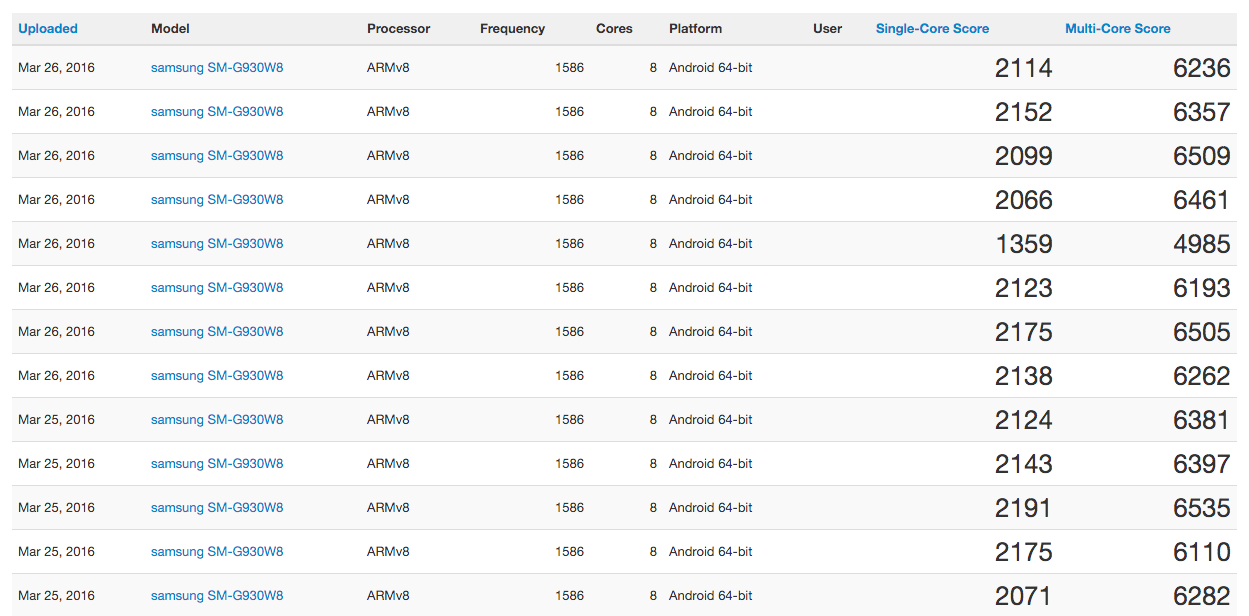1249x616 pixels.
Task: Sort by the Multi-Core Score header
Action: [1117, 29]
